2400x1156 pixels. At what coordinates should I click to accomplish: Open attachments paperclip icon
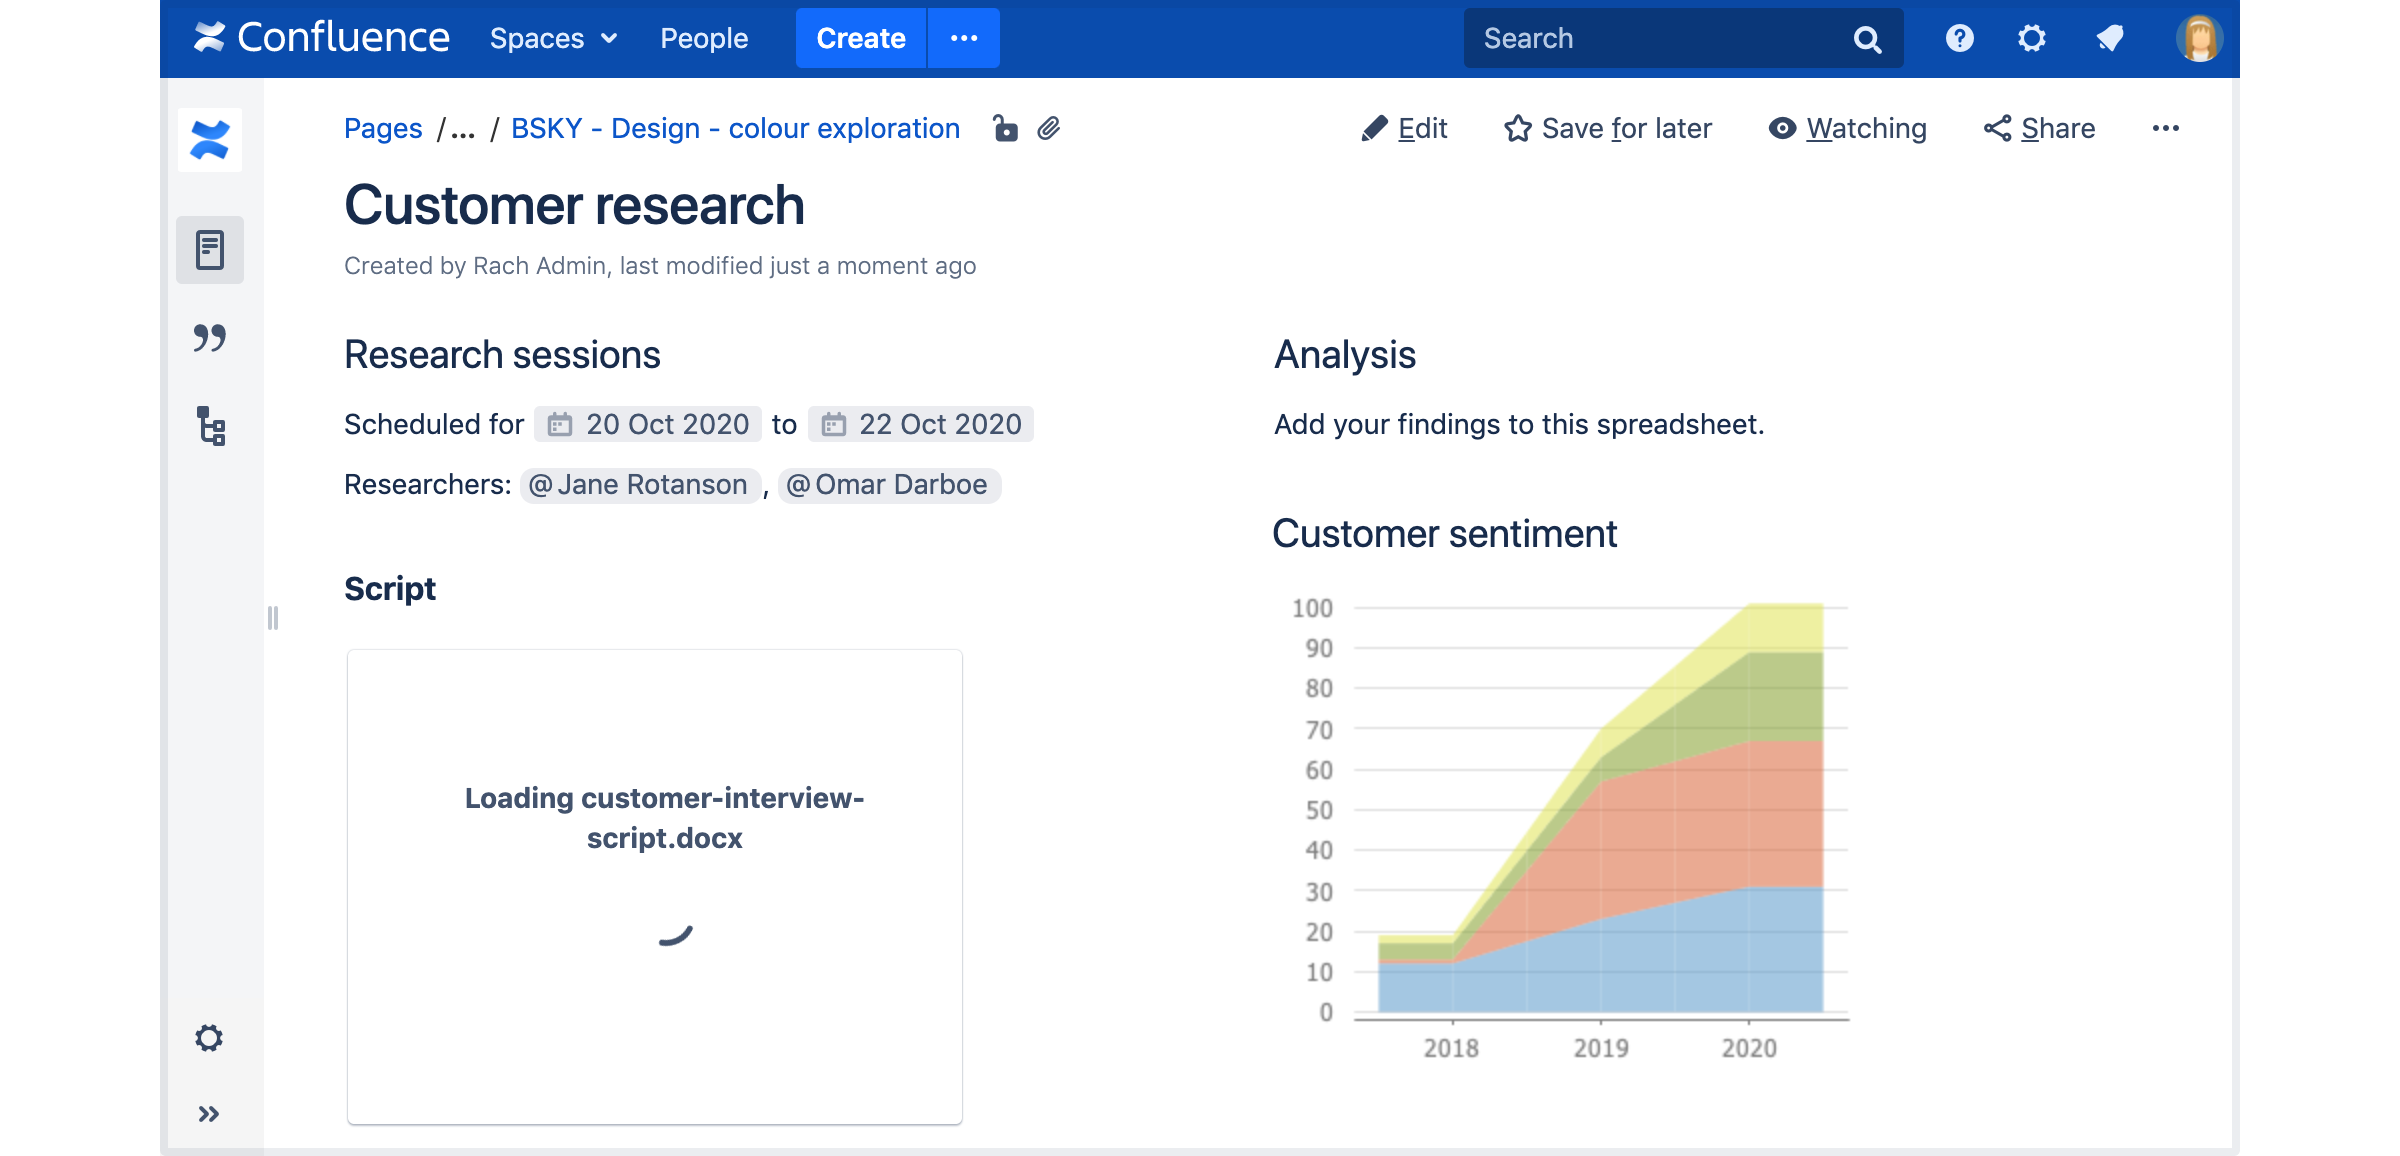1048,128
